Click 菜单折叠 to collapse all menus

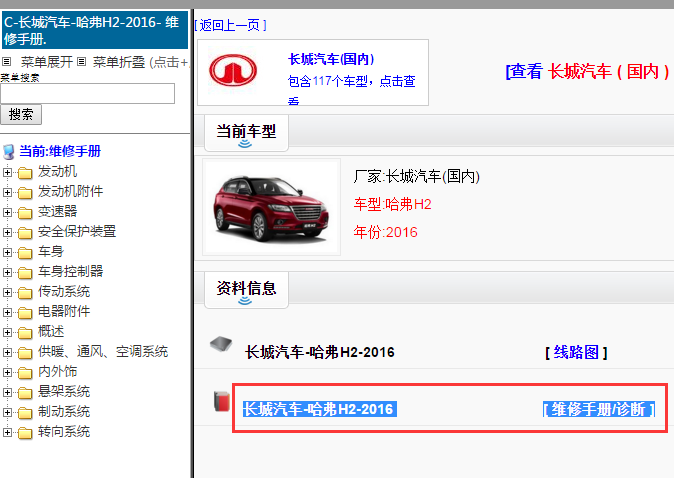point(119,62)
